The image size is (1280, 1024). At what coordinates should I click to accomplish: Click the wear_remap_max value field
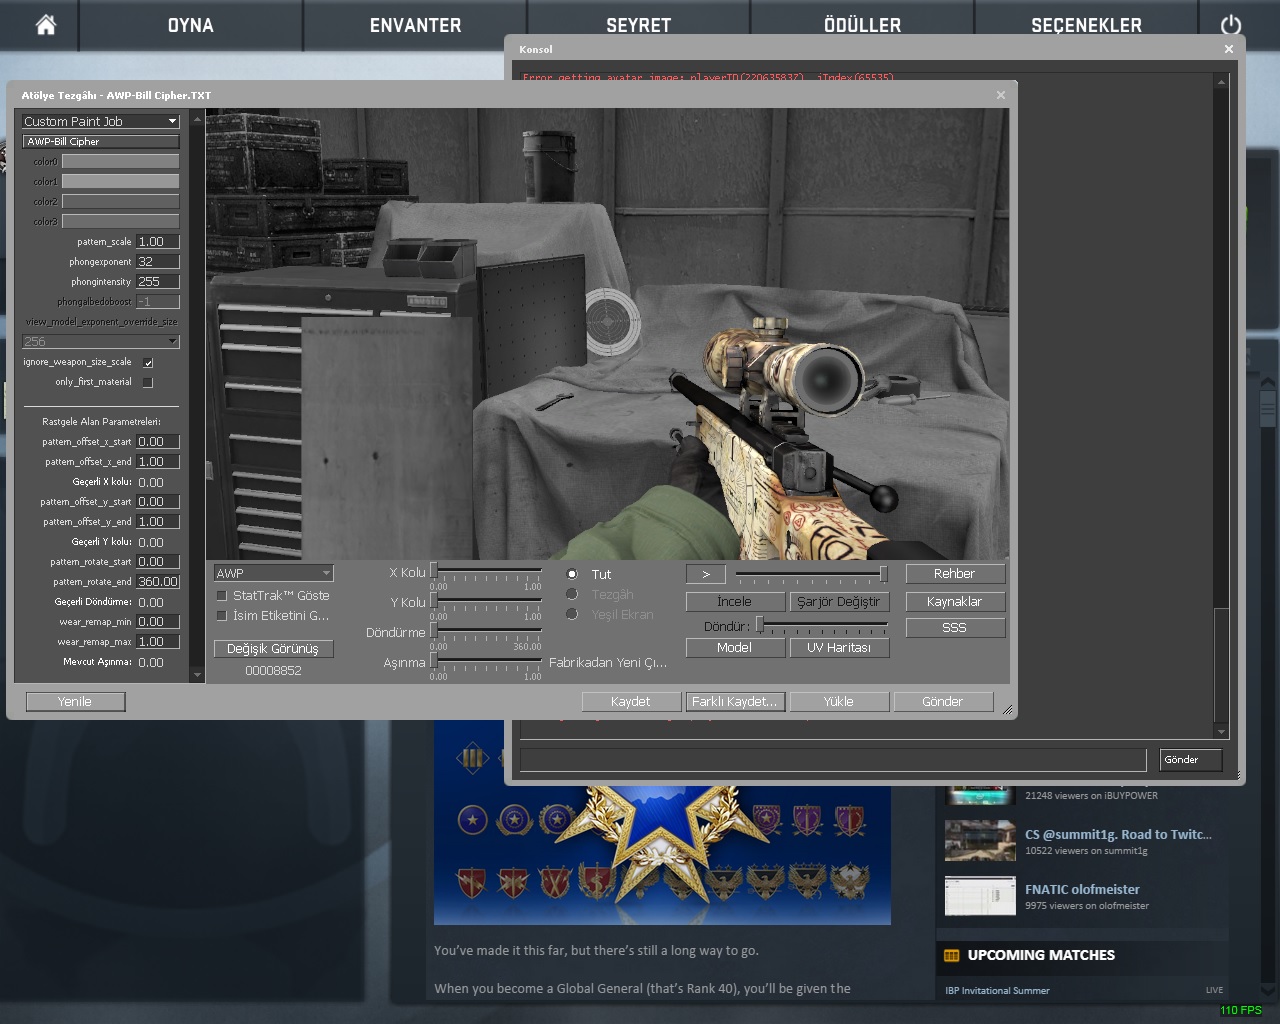pyautogui.click(x=158, y=641)
